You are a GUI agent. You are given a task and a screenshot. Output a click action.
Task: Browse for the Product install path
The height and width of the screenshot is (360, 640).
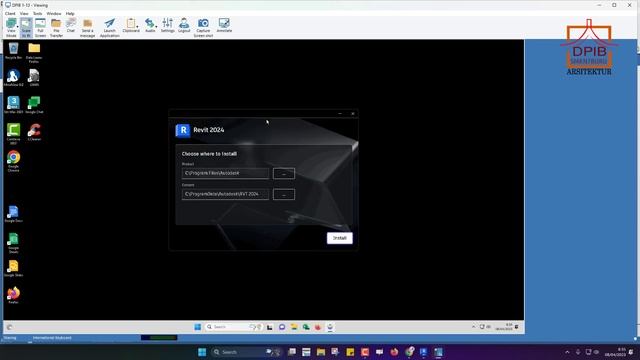(x=284, y=173)
